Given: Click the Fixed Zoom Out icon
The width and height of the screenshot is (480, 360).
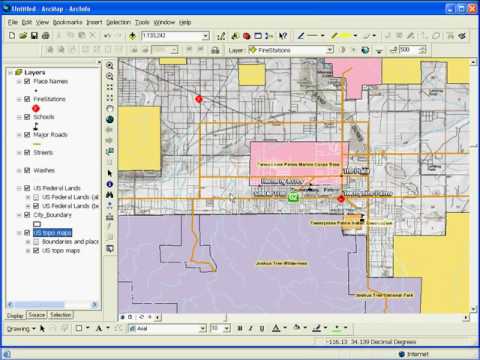Looking at the screenshot, I should pos(110,98).
